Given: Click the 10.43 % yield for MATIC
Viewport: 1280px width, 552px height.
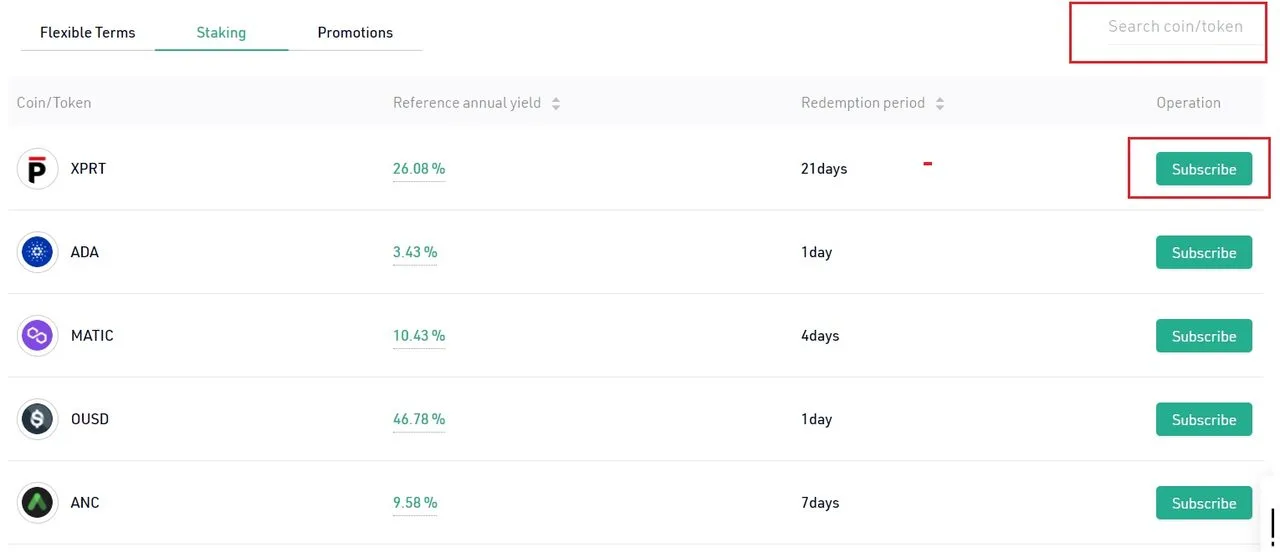Looking at the screenshot, I should [419, 336].
